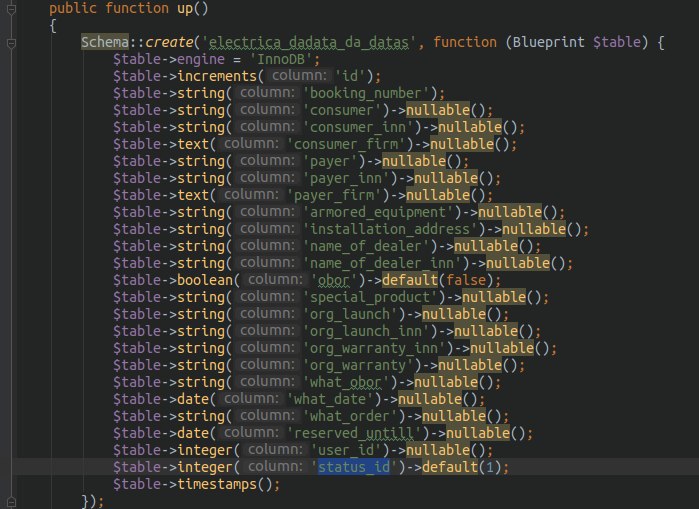Click the 'electrica_dadata_da_datas' table name string
Image resolution: width=699 pixels, height=509 pixels.
(x=309, y=42)
